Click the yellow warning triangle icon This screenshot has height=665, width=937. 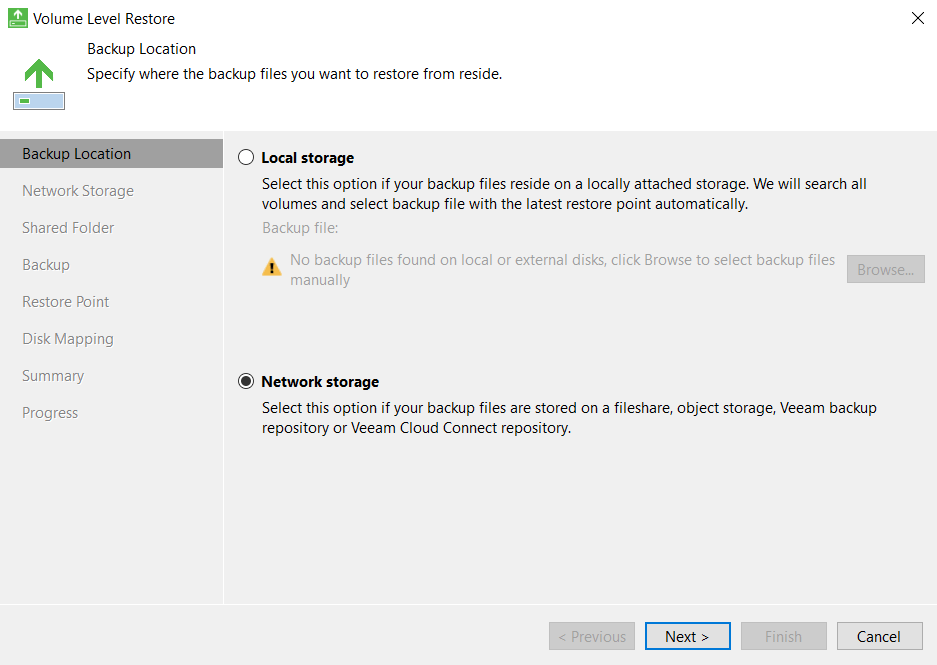(x=272, y=267)
